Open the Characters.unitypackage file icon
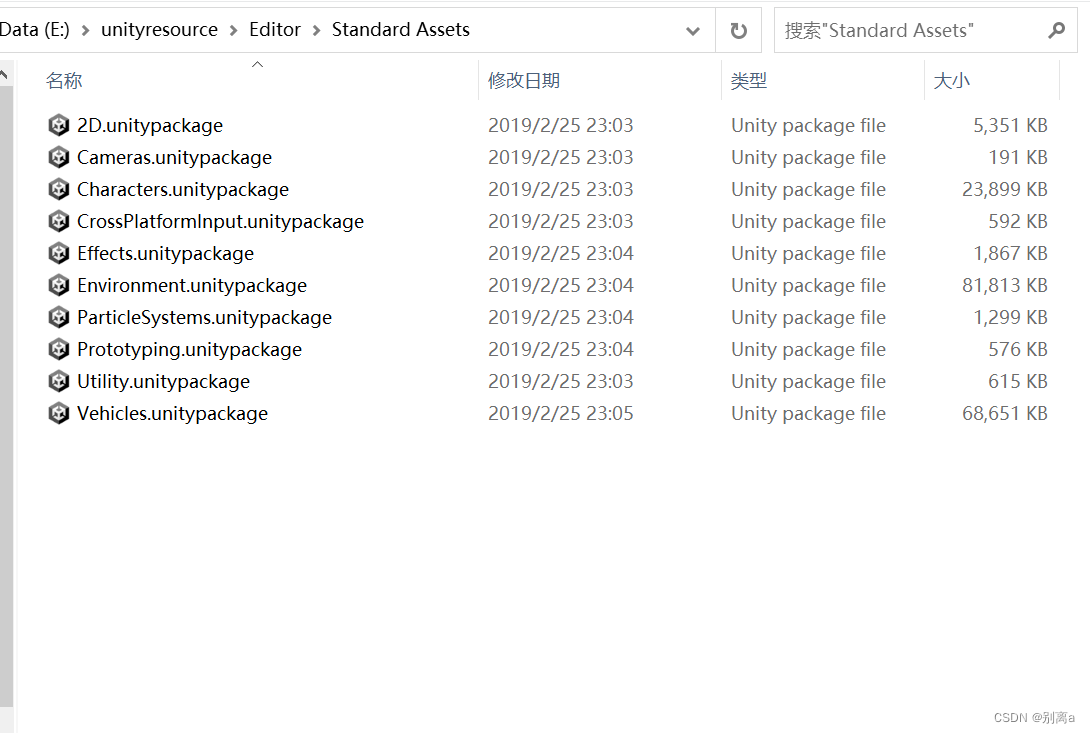The width and height of the screenshot is (1090, 733). pyautogui.click(x=58, y=189)
